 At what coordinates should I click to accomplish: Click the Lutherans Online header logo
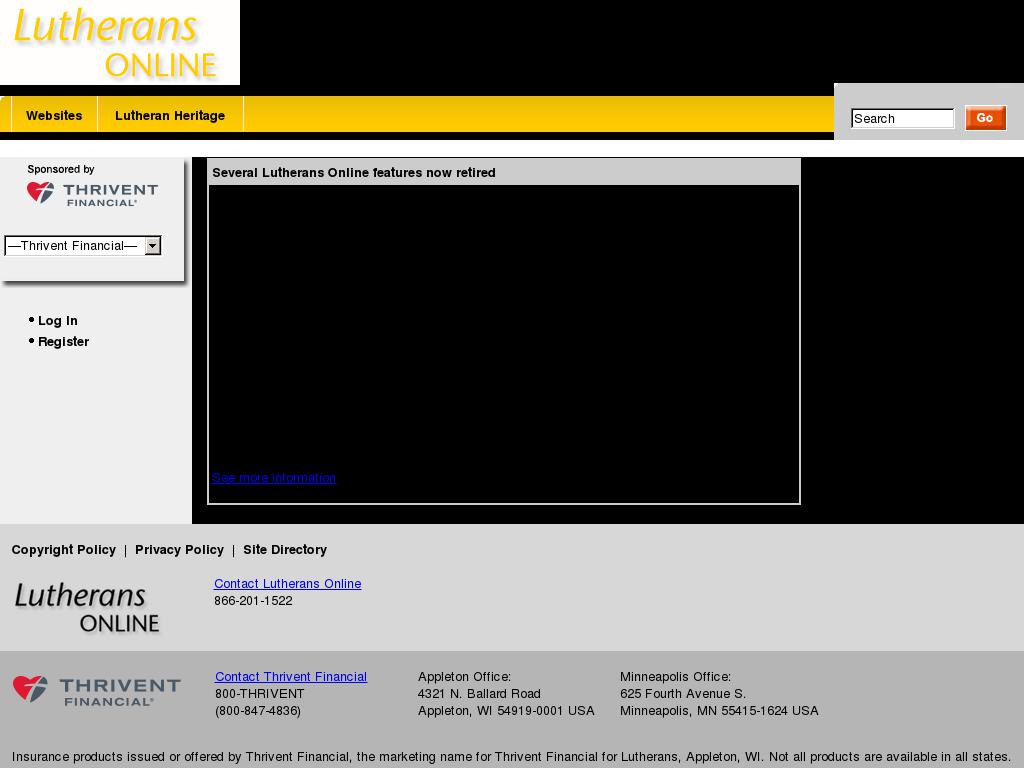(120, 42)
